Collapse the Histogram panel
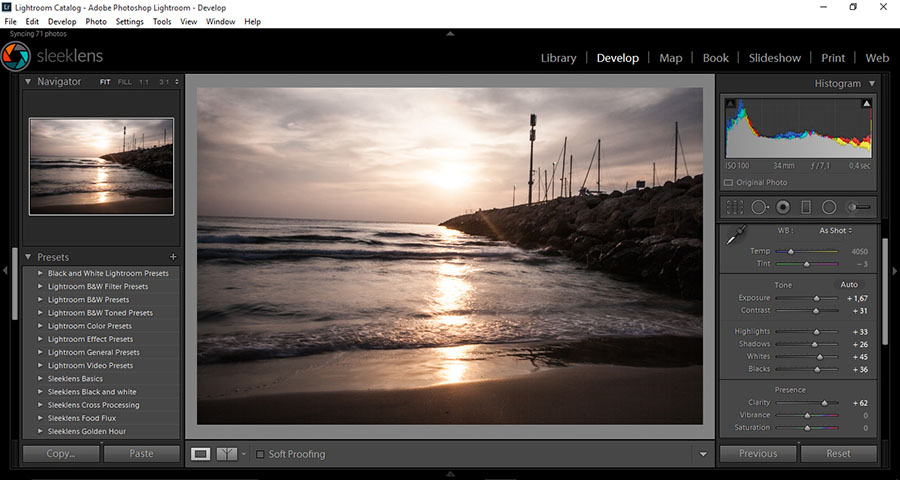The image size is (900, 480). [871, 84]
